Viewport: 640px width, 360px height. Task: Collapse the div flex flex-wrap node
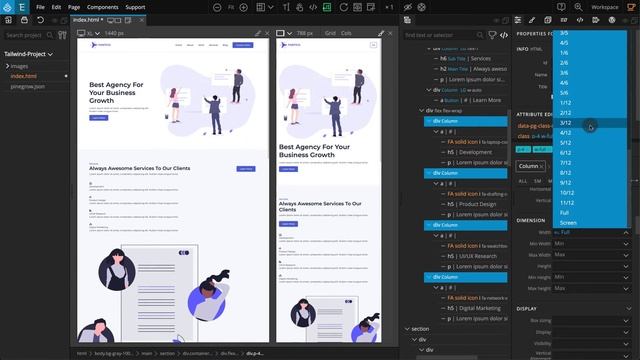[x=422, y=111]
